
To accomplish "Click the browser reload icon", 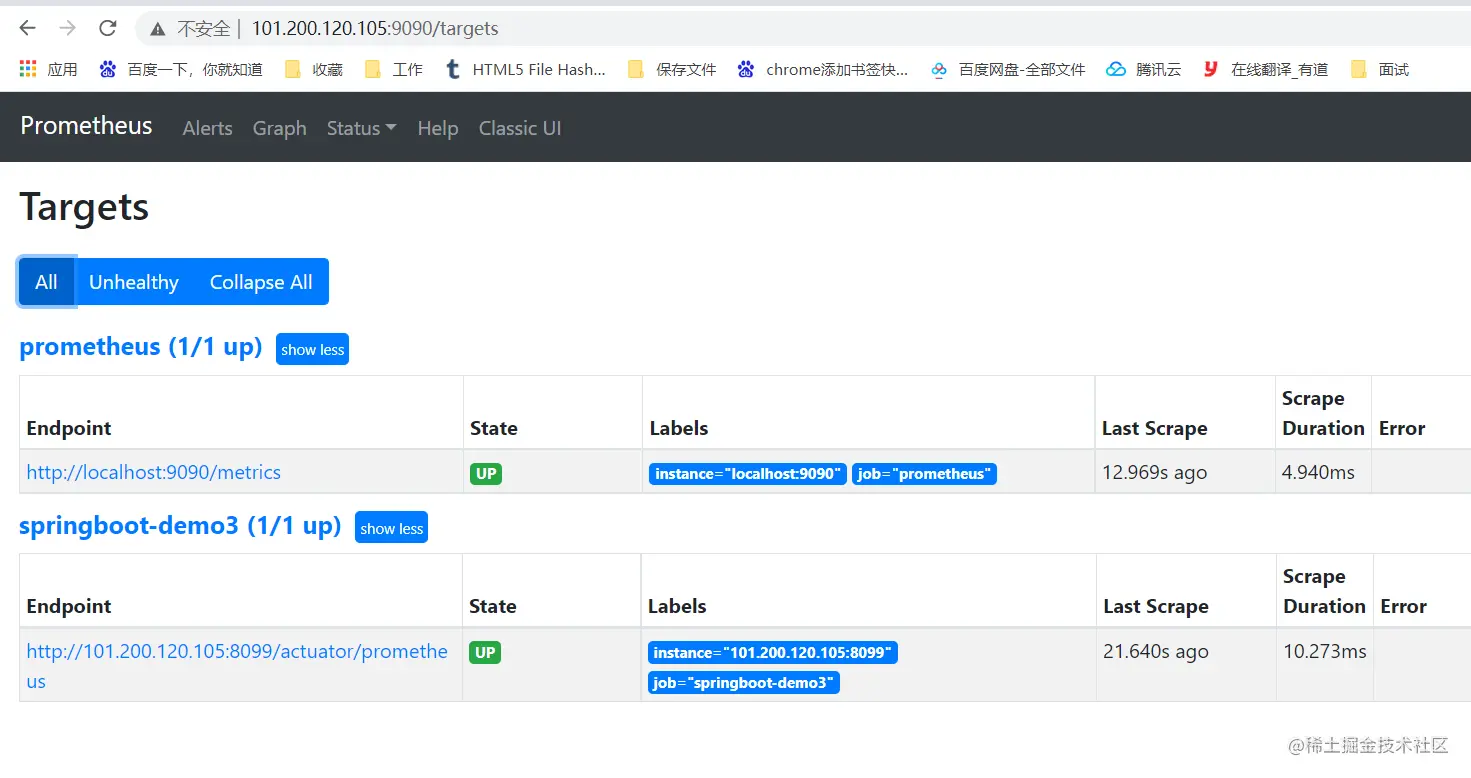I will 108,28.
